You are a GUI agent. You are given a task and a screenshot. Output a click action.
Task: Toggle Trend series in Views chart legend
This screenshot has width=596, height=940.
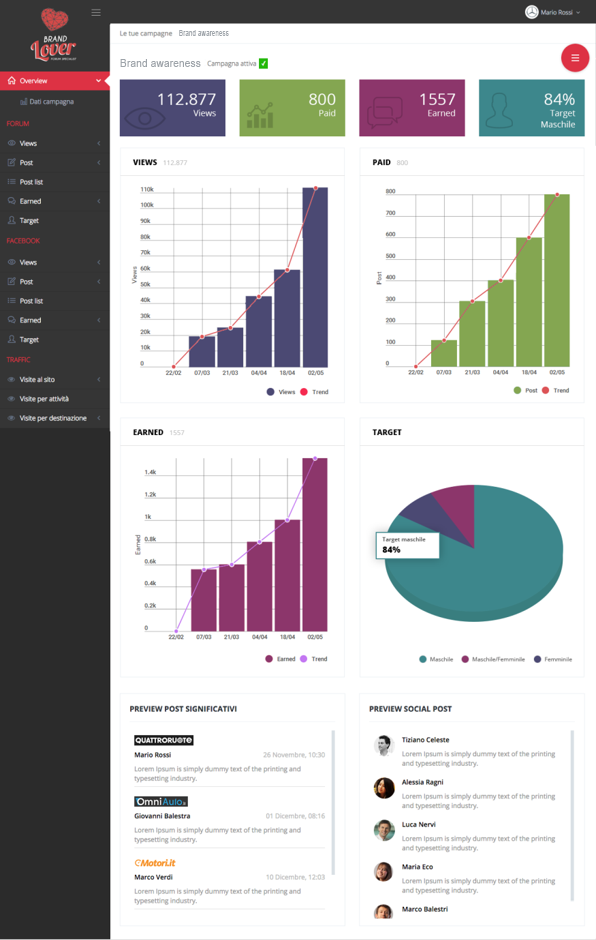point(314,392)
